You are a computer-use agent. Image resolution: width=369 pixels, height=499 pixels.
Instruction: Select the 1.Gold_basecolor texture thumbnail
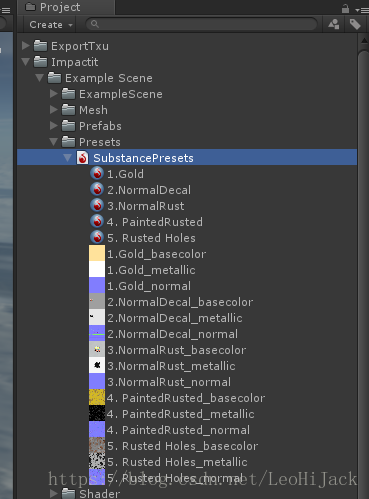click(97, 254)
